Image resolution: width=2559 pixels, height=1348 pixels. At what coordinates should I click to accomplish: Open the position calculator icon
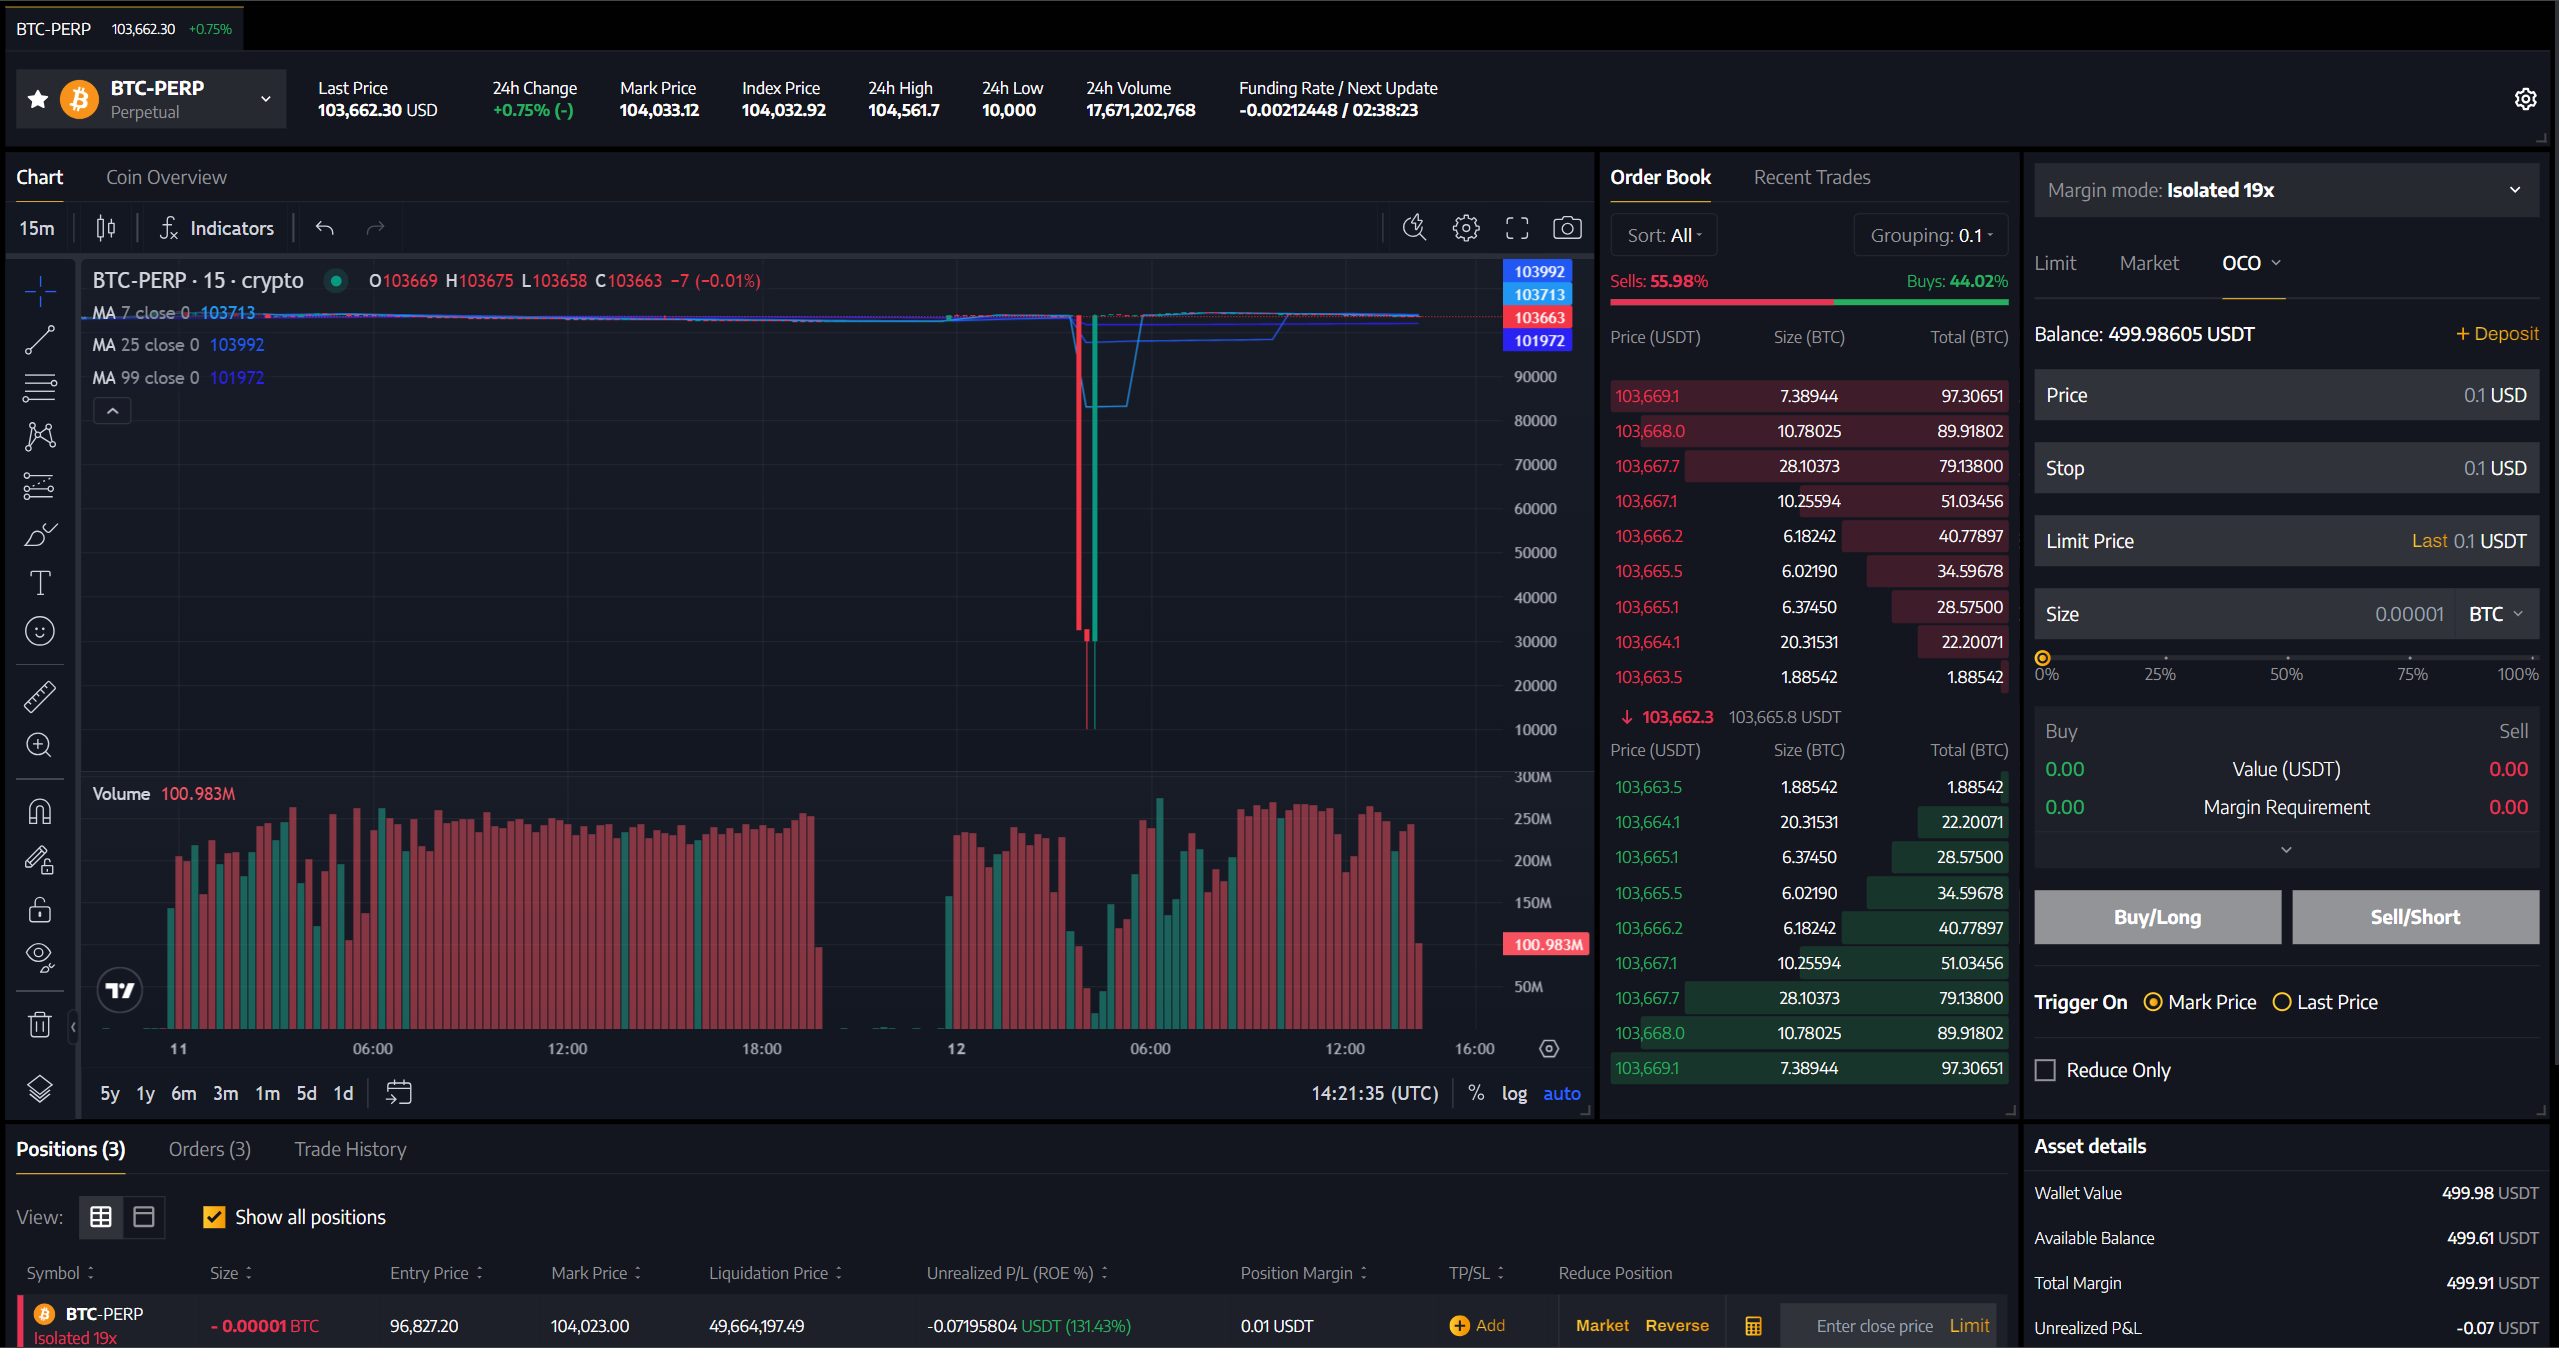1753,1325
